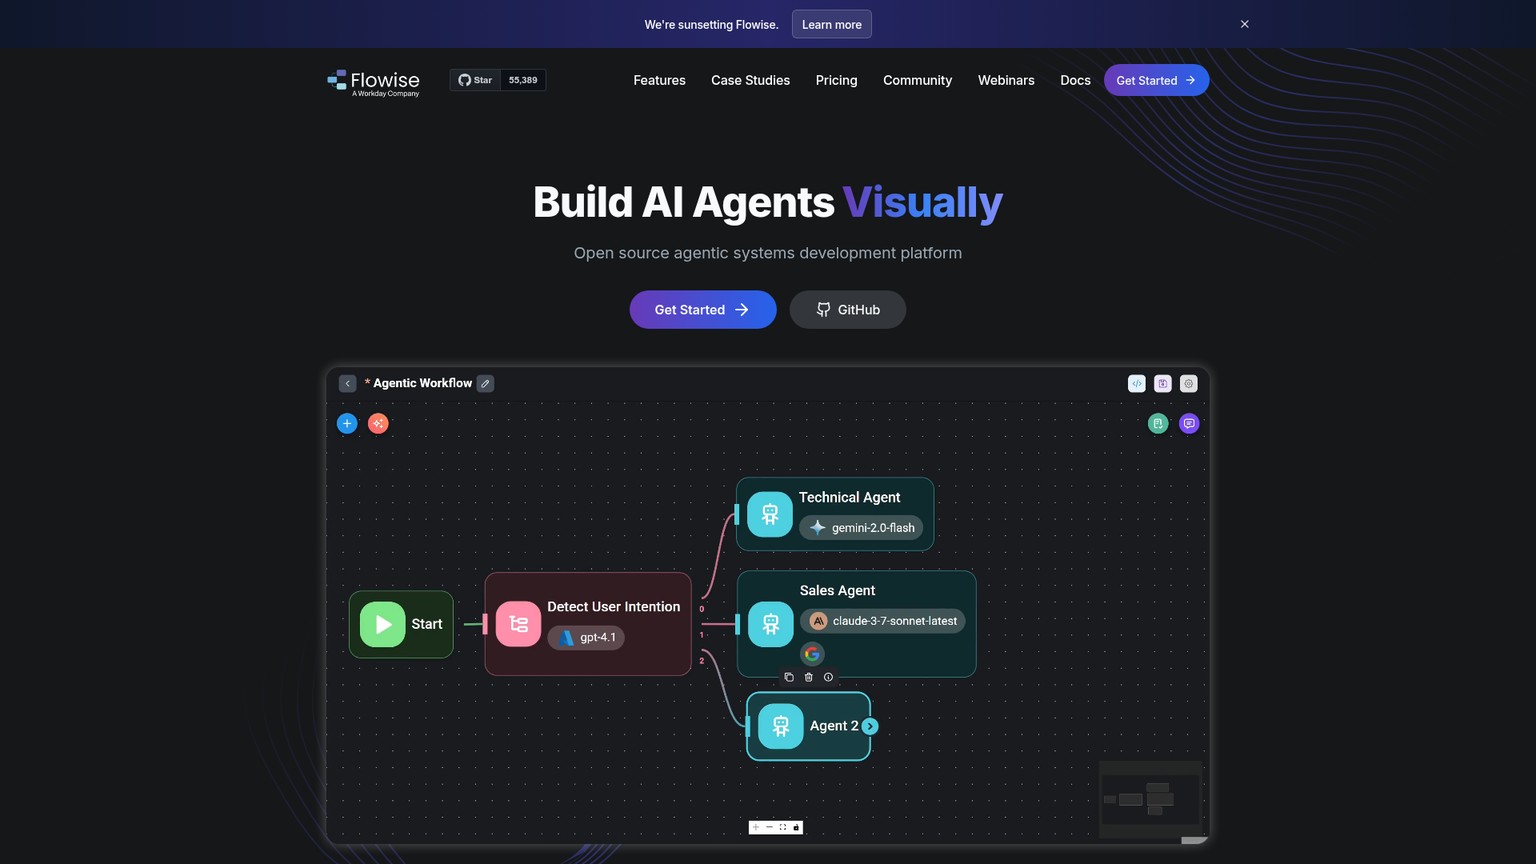This screenshot has height=864, width=1536.
Task: Delete the Agent 2 node trash icon
Action: pyautogui.click(x=809, y=677)
